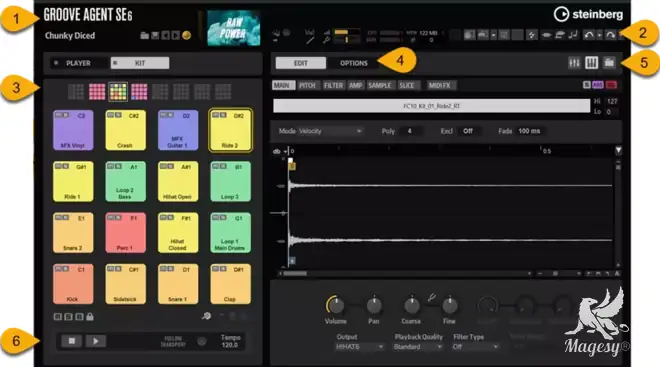
Task: Select the eighth empty pad group
Action: click(223, 92)
